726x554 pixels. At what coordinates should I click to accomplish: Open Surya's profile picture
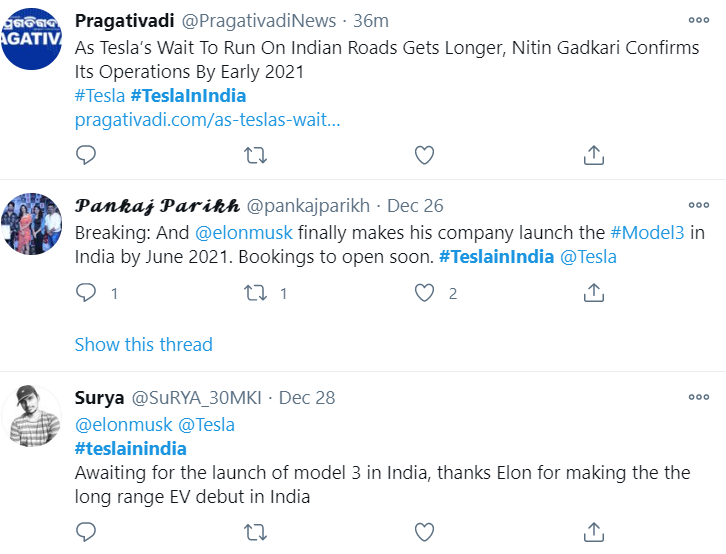coord(31,416)
